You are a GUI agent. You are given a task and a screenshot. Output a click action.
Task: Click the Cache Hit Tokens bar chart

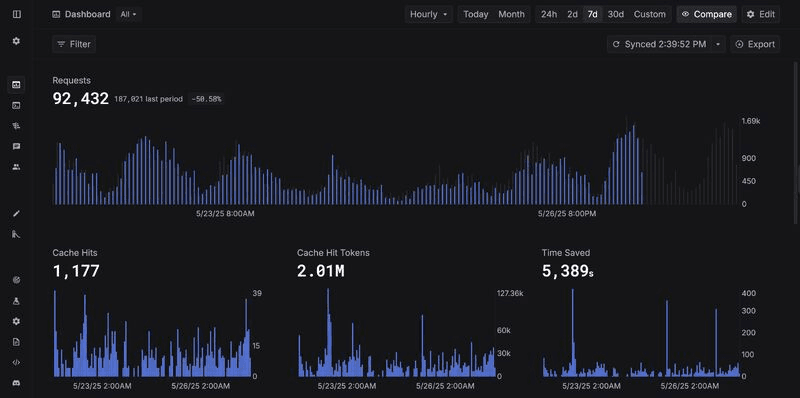click(396, 333)
